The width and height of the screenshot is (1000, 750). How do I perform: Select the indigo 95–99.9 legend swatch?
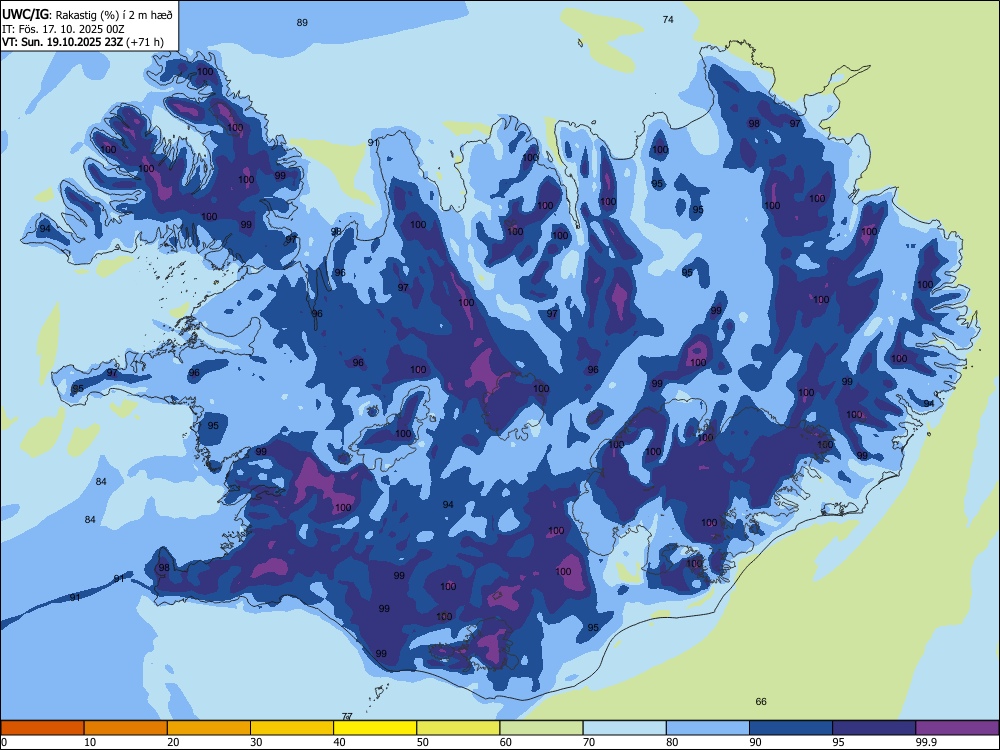[874, 728]
